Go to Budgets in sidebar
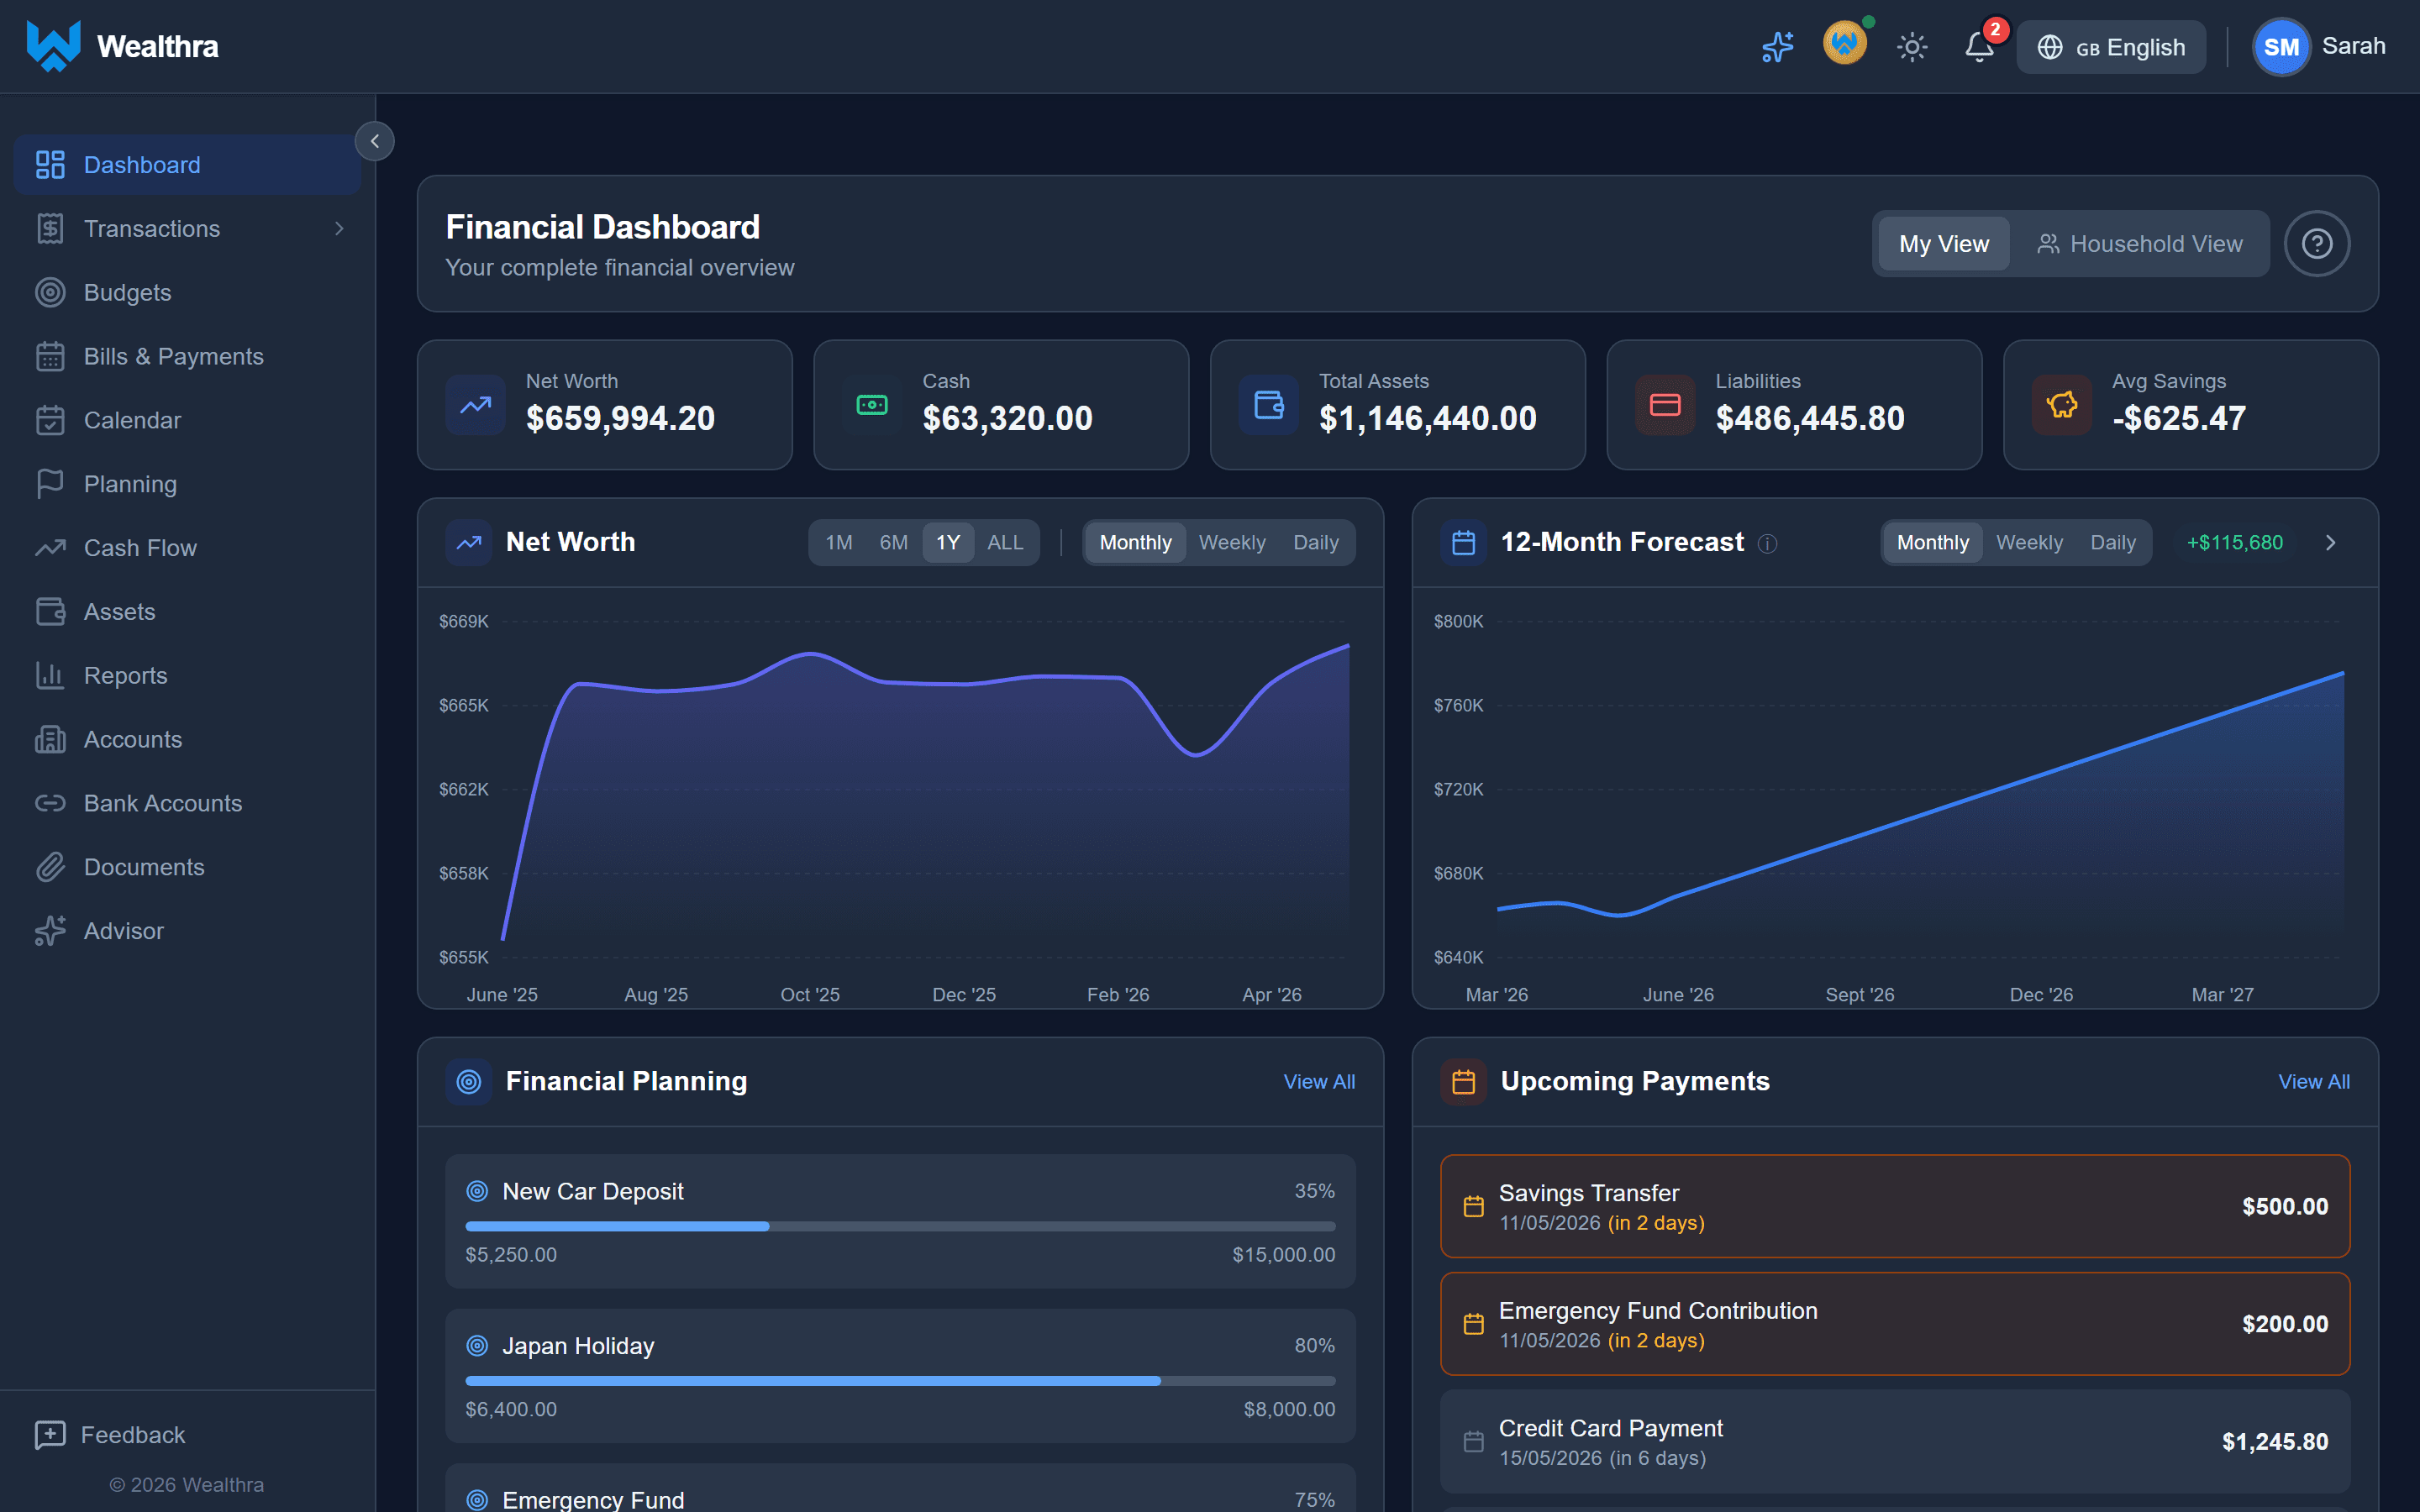The height and width of the screenshot is (1512, 2420). click(x=187, y=293)
